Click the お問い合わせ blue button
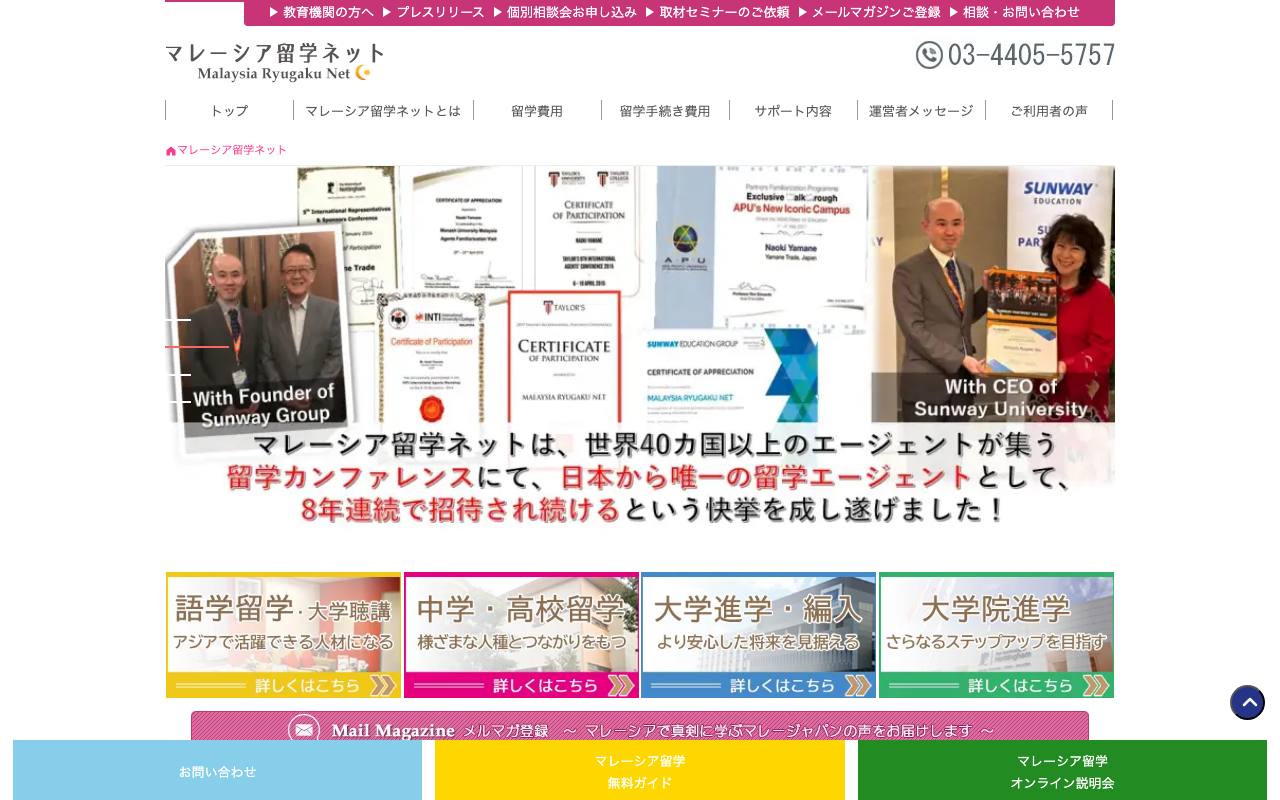Screen dimensions: 1280x800 point(217,771)
